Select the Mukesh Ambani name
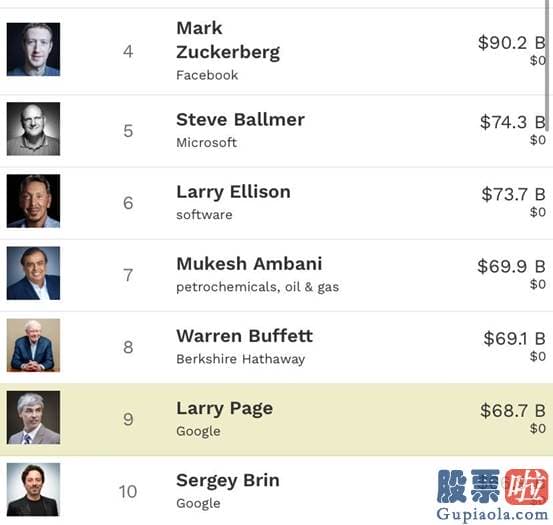The image size is (553, 525). tap(249, 264)
